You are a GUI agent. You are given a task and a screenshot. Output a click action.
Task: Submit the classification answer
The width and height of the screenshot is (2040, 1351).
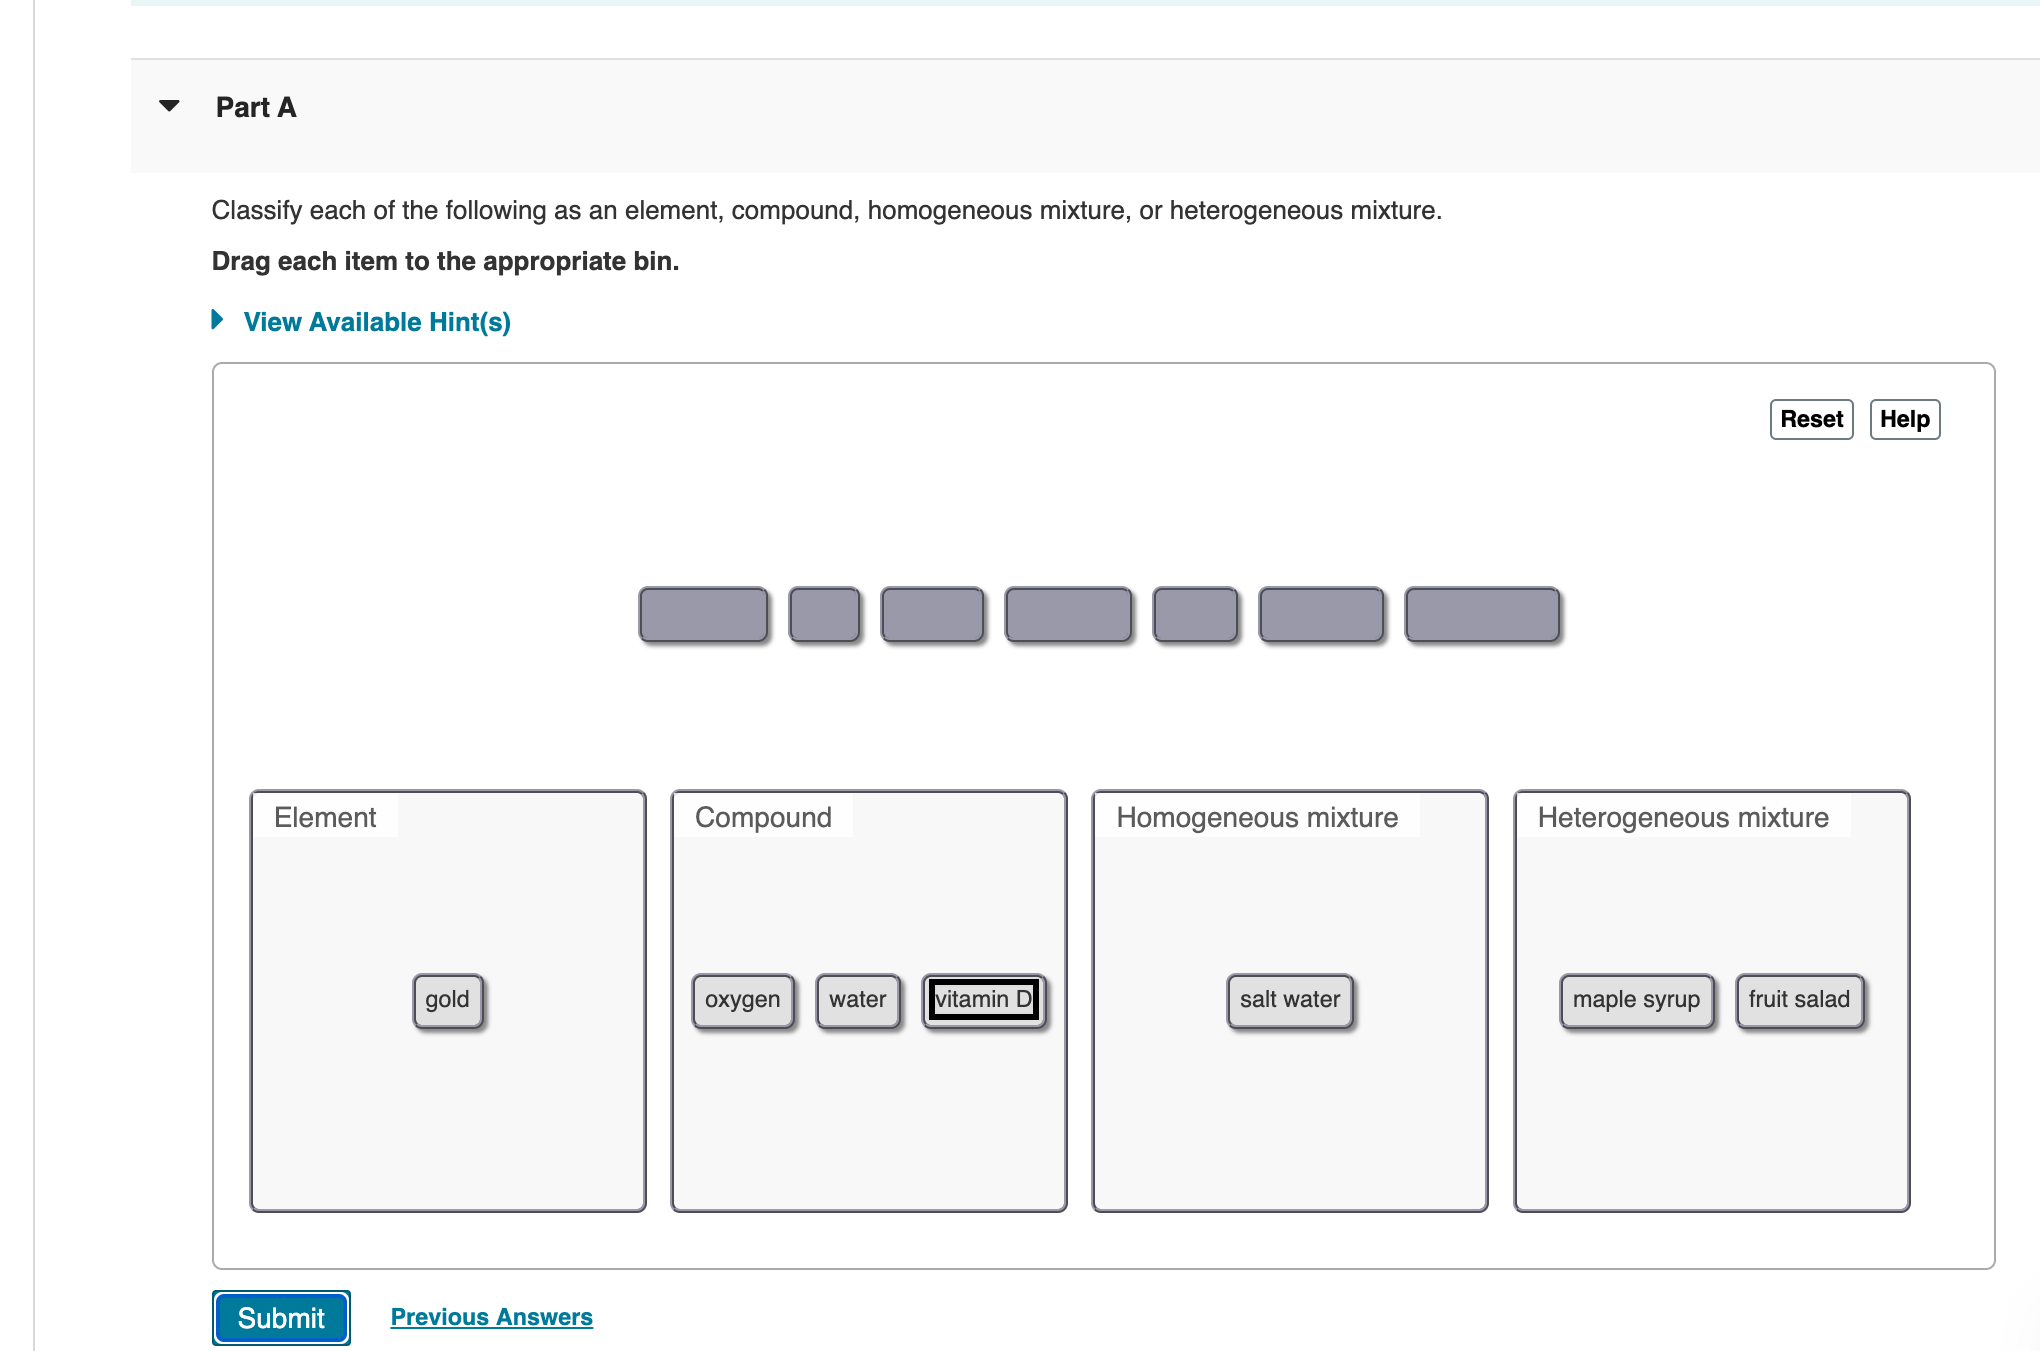pyautogui.click(x=281, y=1317)
